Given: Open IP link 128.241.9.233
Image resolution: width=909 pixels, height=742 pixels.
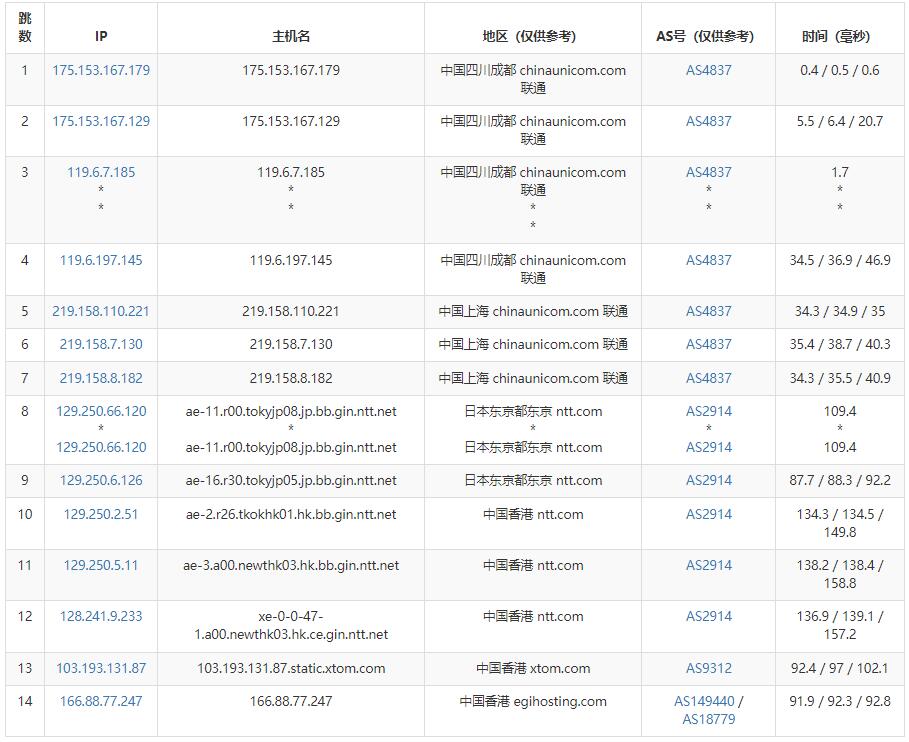Looking at the screenshot, I should coord(101,616).
